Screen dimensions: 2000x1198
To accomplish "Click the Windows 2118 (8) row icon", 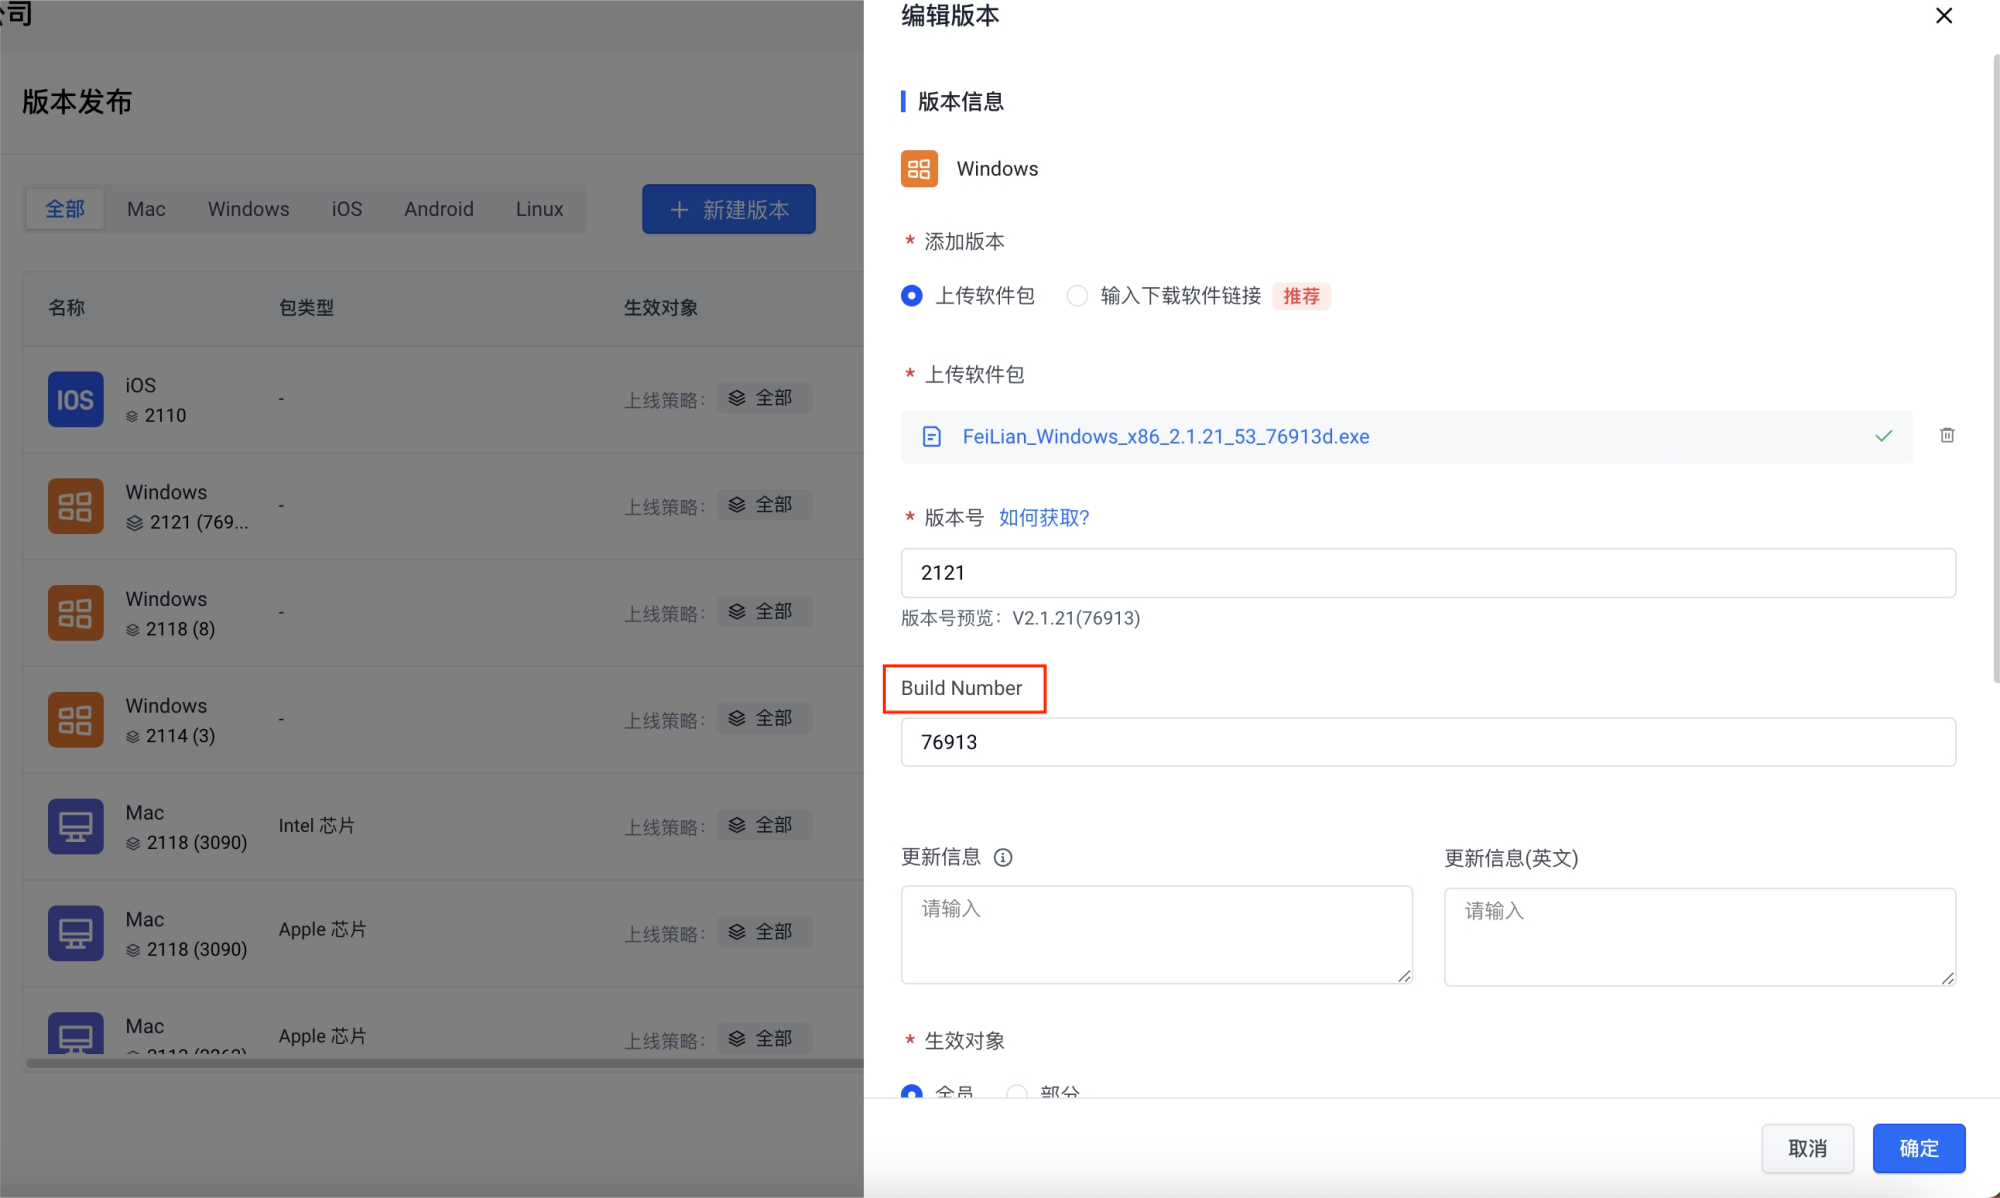I will [x=75, y=613].
